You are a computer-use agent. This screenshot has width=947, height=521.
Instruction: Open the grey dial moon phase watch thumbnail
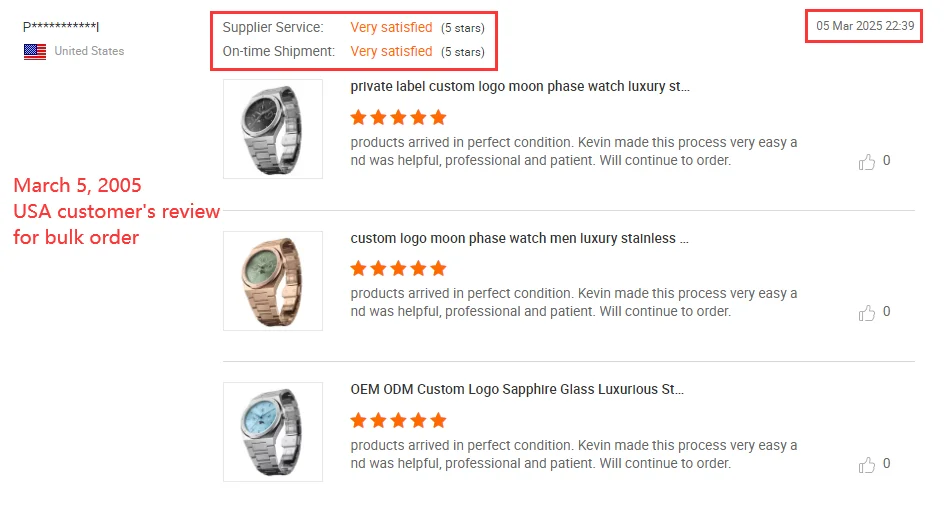(x=273, y=129)
